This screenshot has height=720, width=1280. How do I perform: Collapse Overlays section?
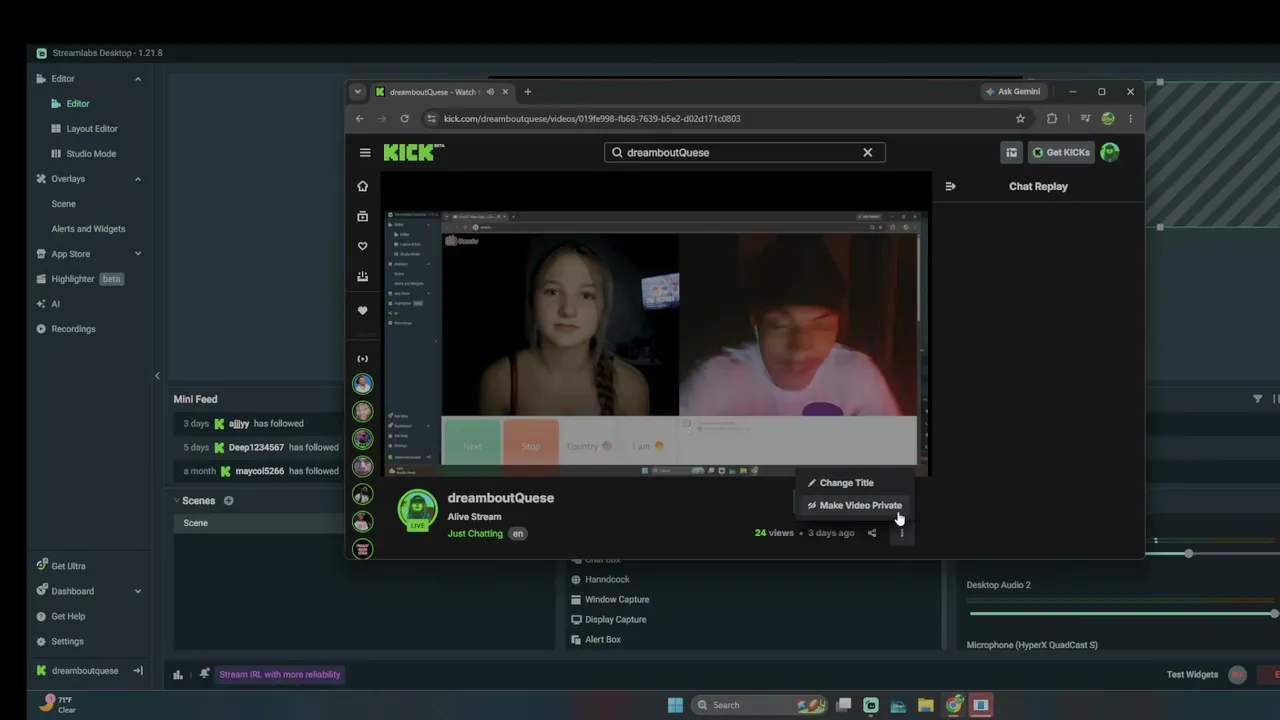138,179
